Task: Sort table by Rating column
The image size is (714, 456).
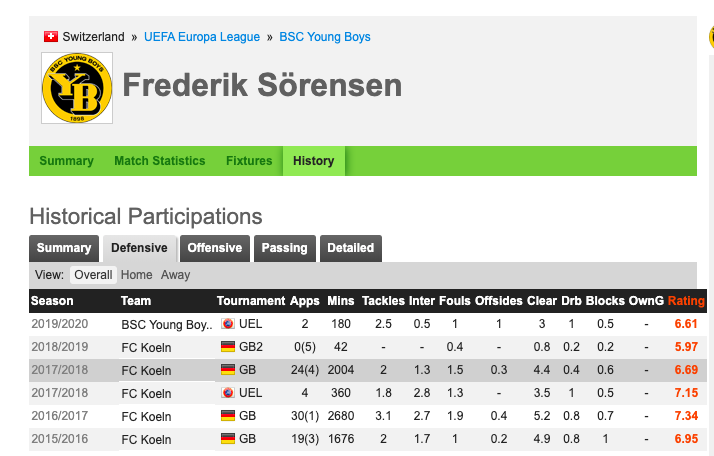Action: pyautogui.click(x=686, y=301)
